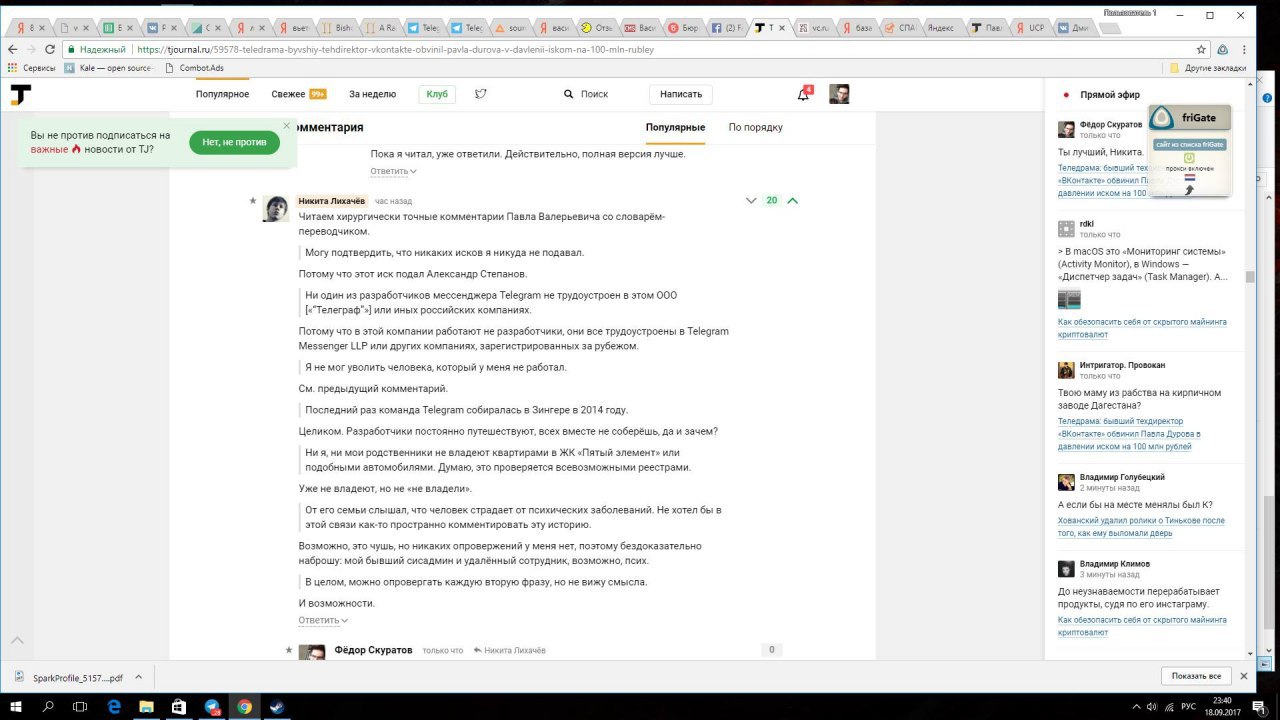The width and height of the screenshot is (1280, 720).
Task: Open Microsoft Store from the taskbar
Action: click(x=179, y=706)
